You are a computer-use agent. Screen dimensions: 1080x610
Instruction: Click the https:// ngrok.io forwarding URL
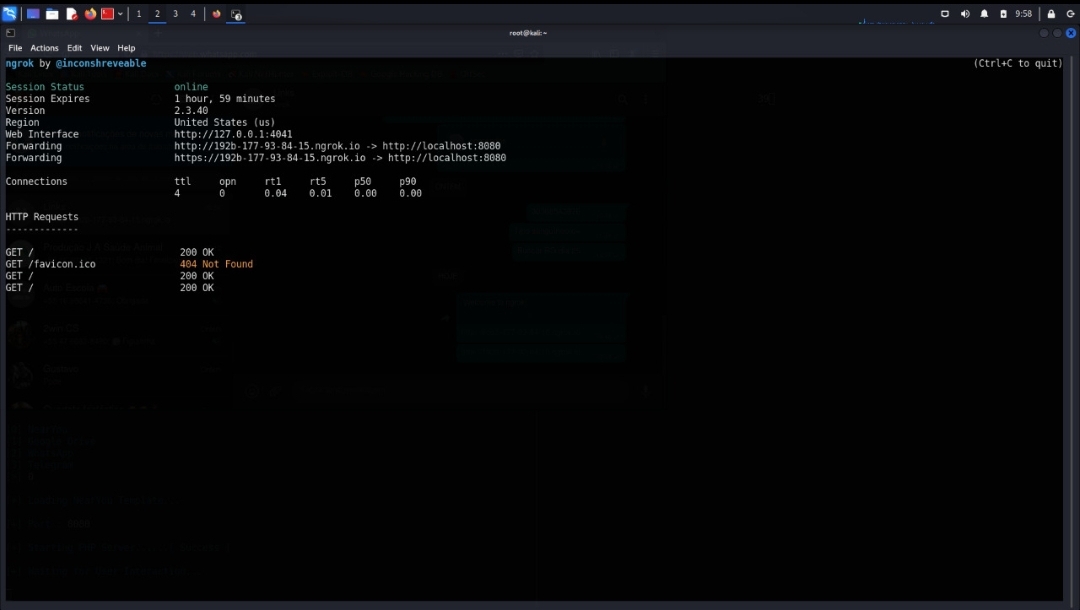pos(270,158)
